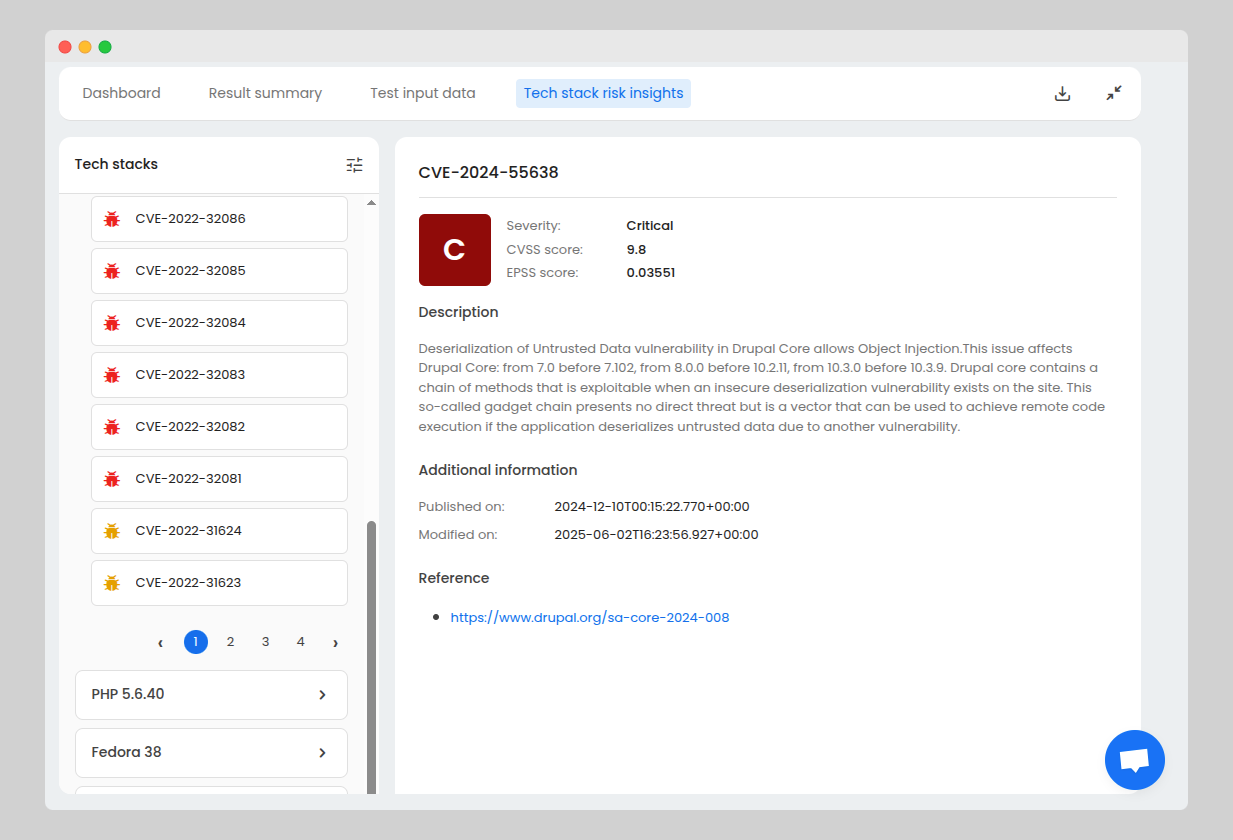The height and width of the screenshot is (840, 1233).
Task: Click the collapse fullscreen arrows icon
Action: pyautogui.click(x=1113, y=93)
